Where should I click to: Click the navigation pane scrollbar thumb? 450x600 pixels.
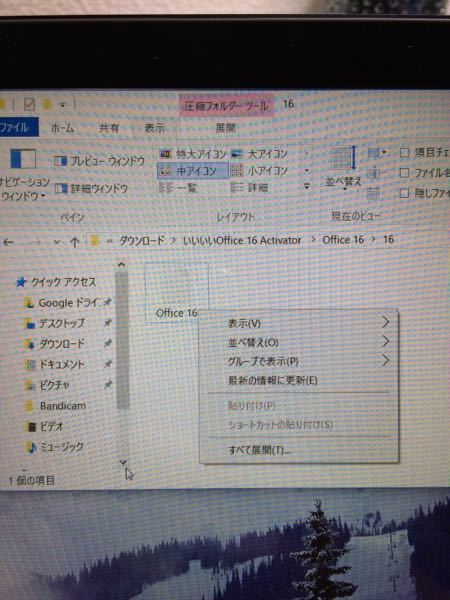[x=122, y=341]
